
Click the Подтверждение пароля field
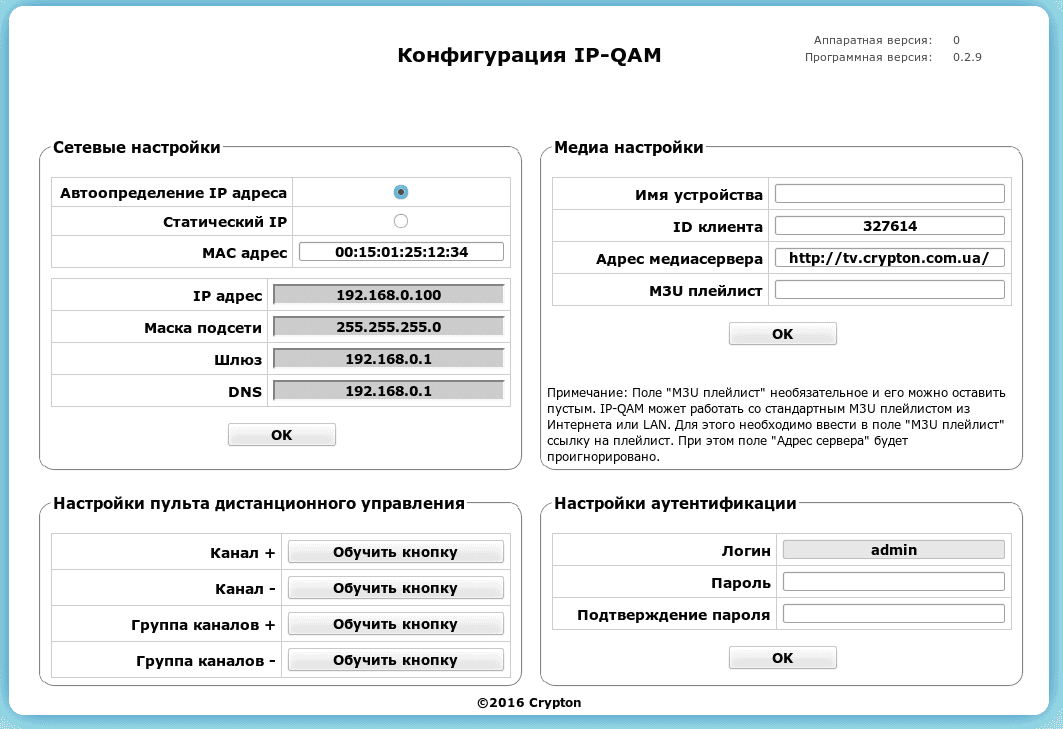point(893,613)
